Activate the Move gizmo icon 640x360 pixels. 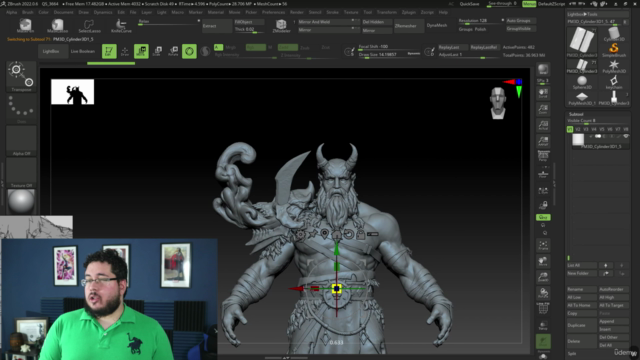click(x=141, y=51)
